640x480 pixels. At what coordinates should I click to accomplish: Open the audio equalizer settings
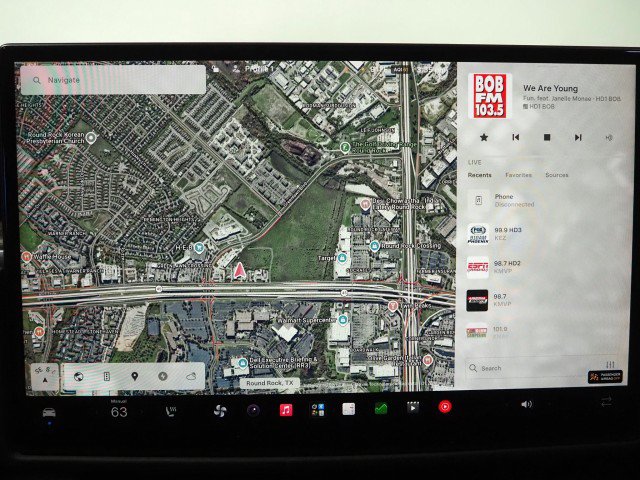[x=611, y=364]
